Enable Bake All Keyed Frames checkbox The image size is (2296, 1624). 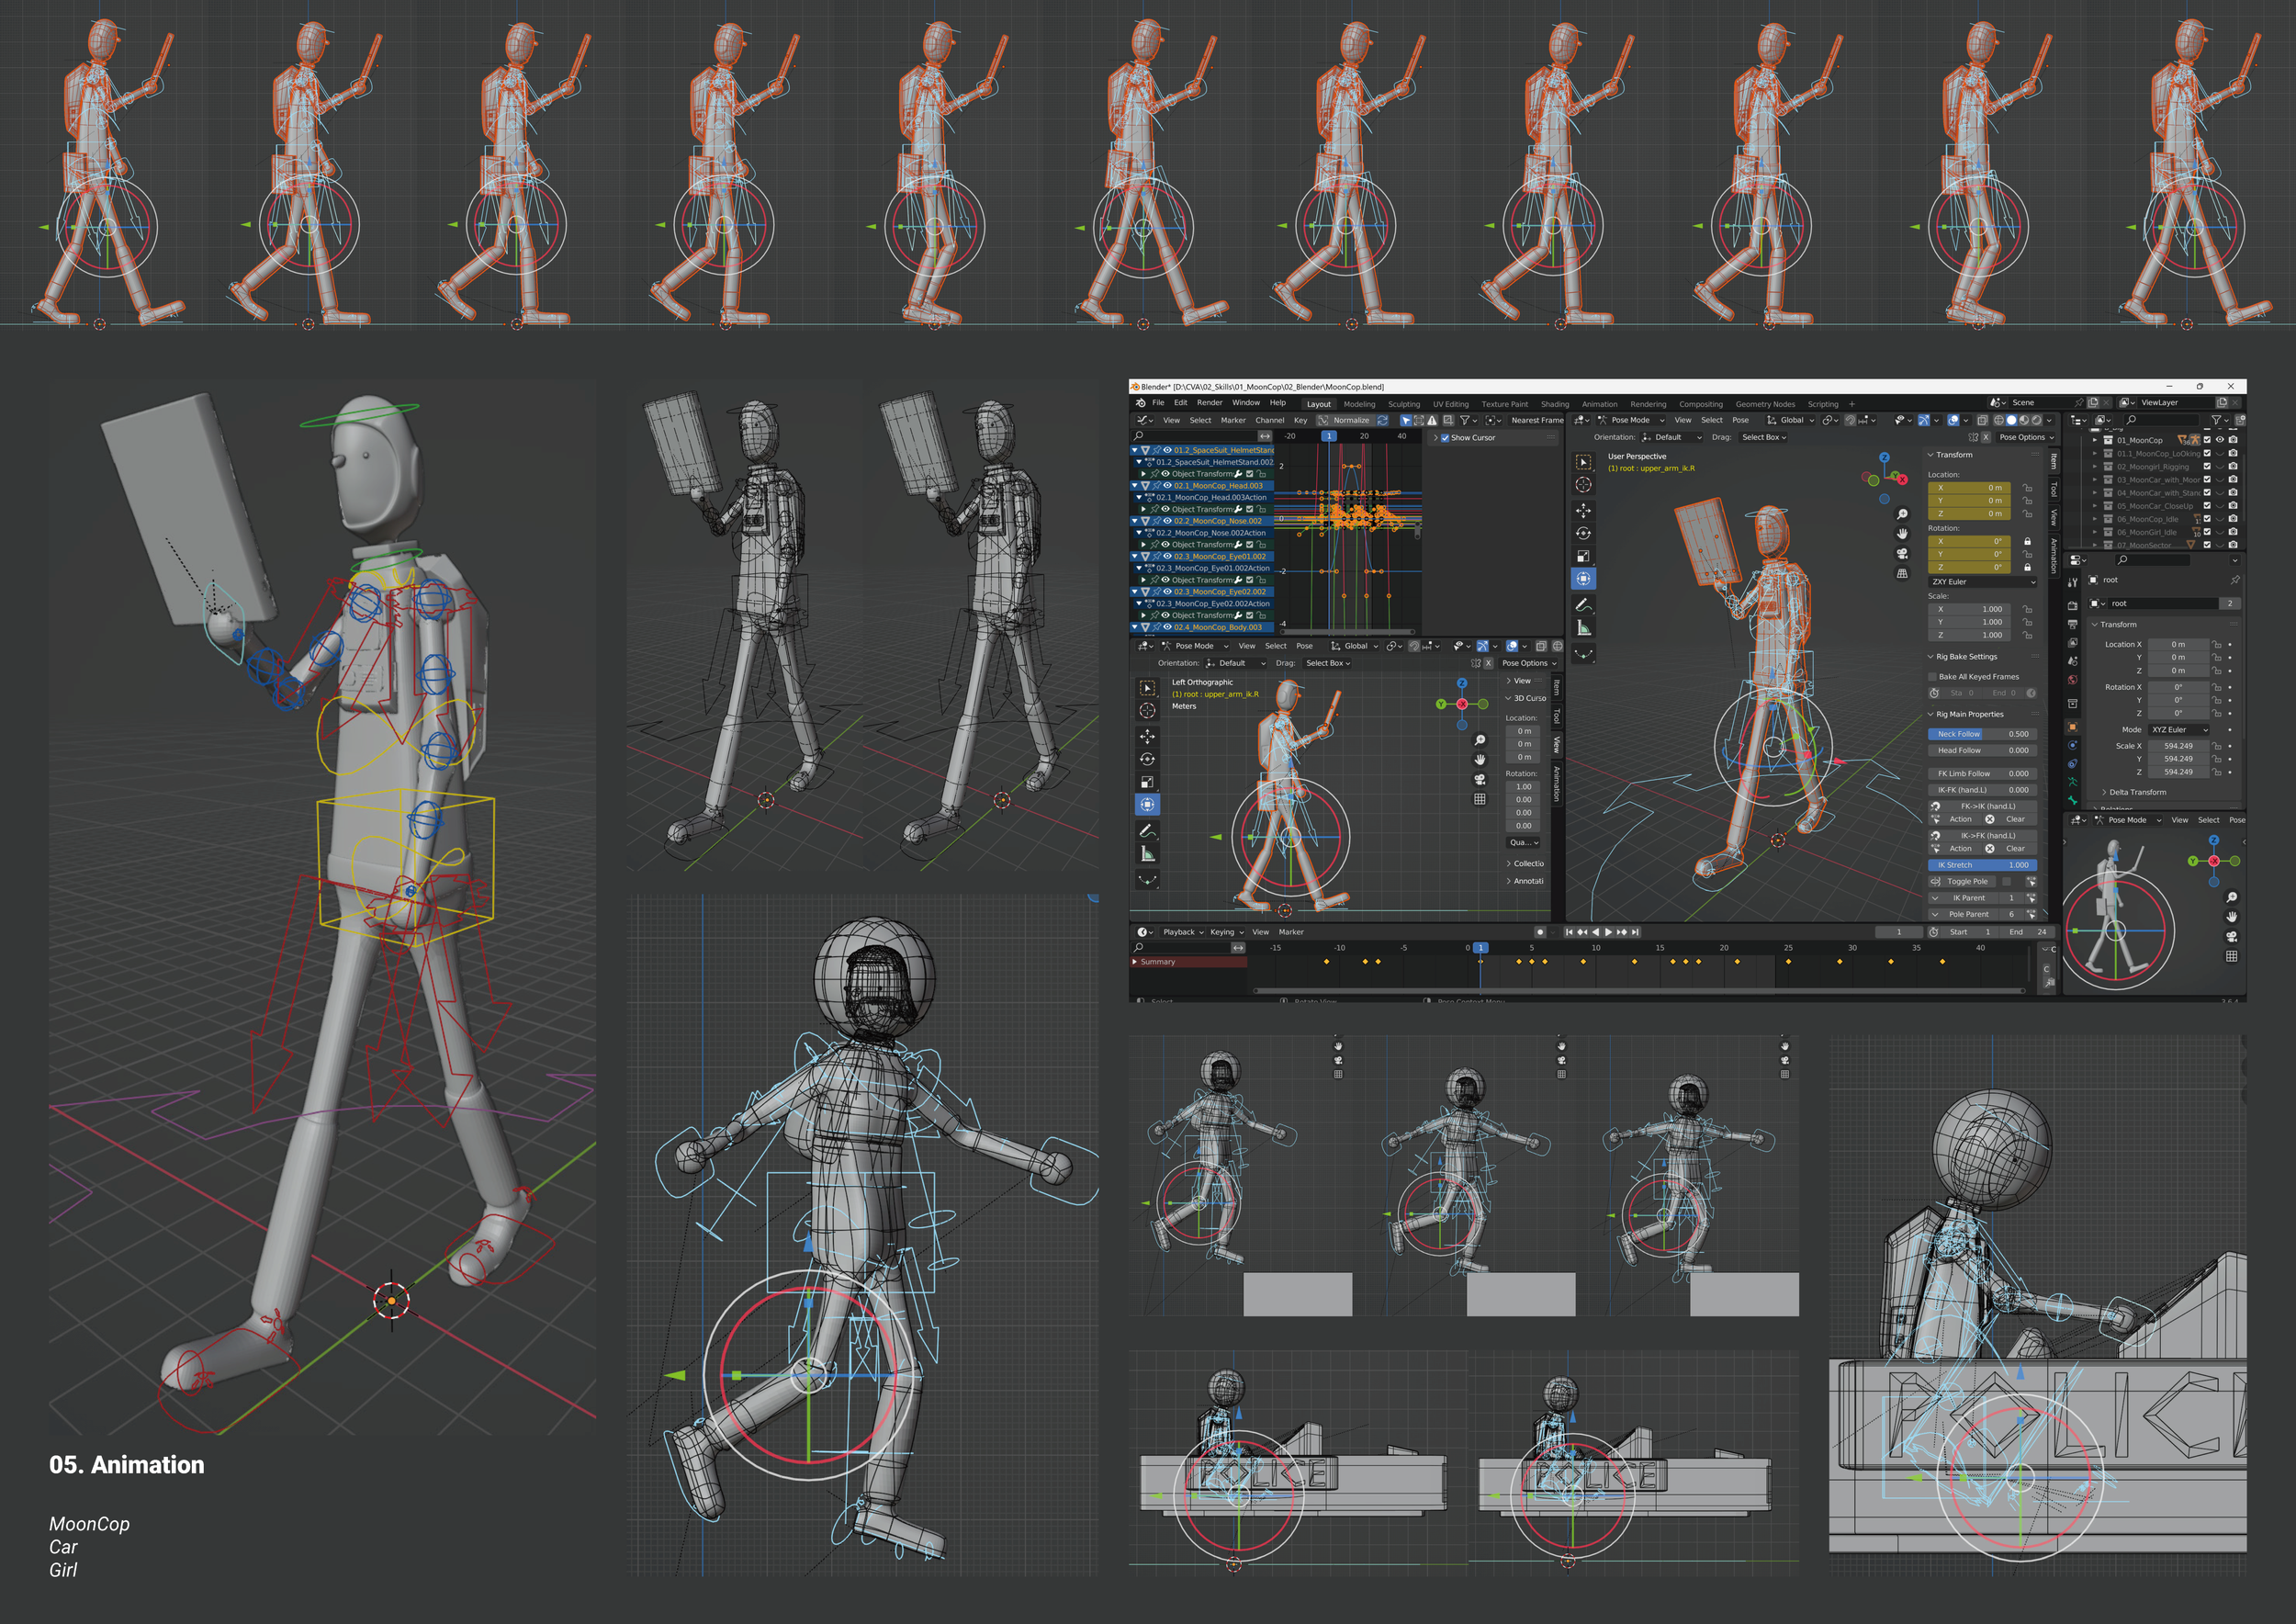point(1933,677)
